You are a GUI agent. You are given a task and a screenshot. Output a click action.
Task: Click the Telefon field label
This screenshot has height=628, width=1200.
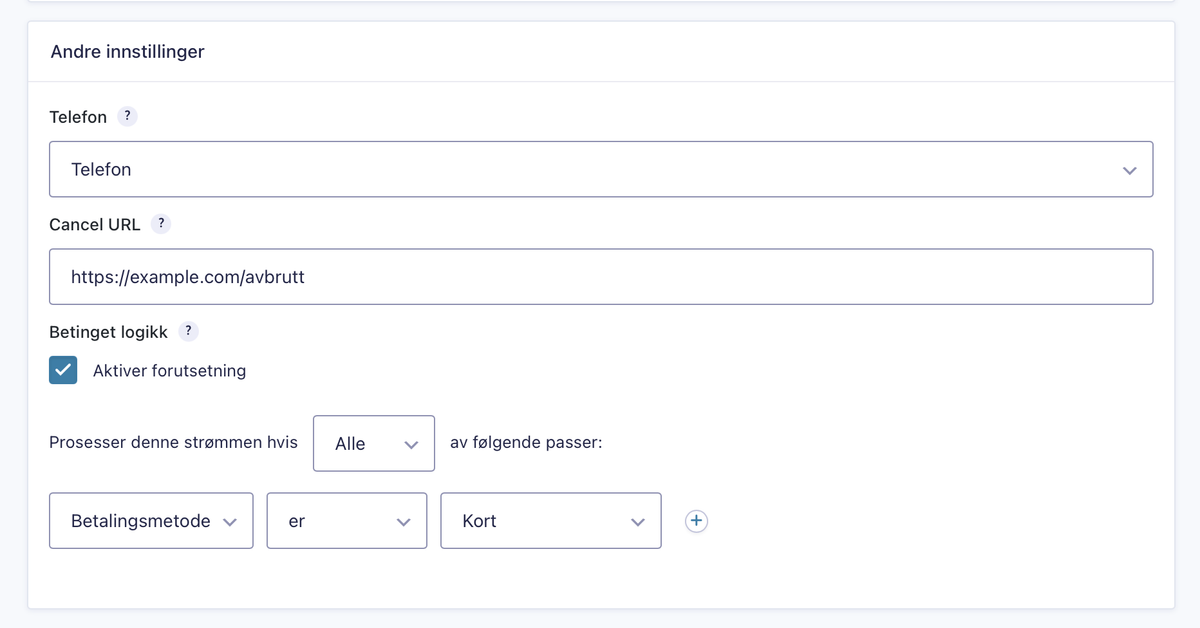(x=78, y=117)
